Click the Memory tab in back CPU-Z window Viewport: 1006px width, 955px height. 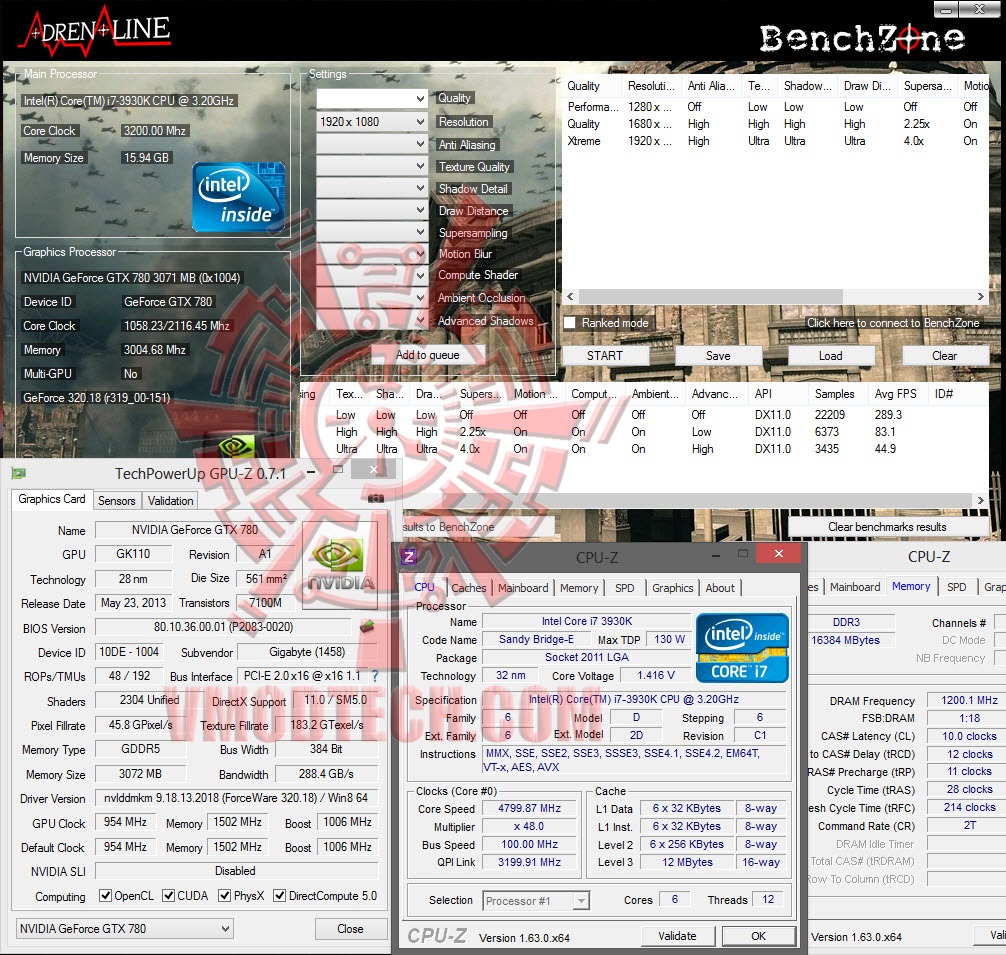pos(910,586)
